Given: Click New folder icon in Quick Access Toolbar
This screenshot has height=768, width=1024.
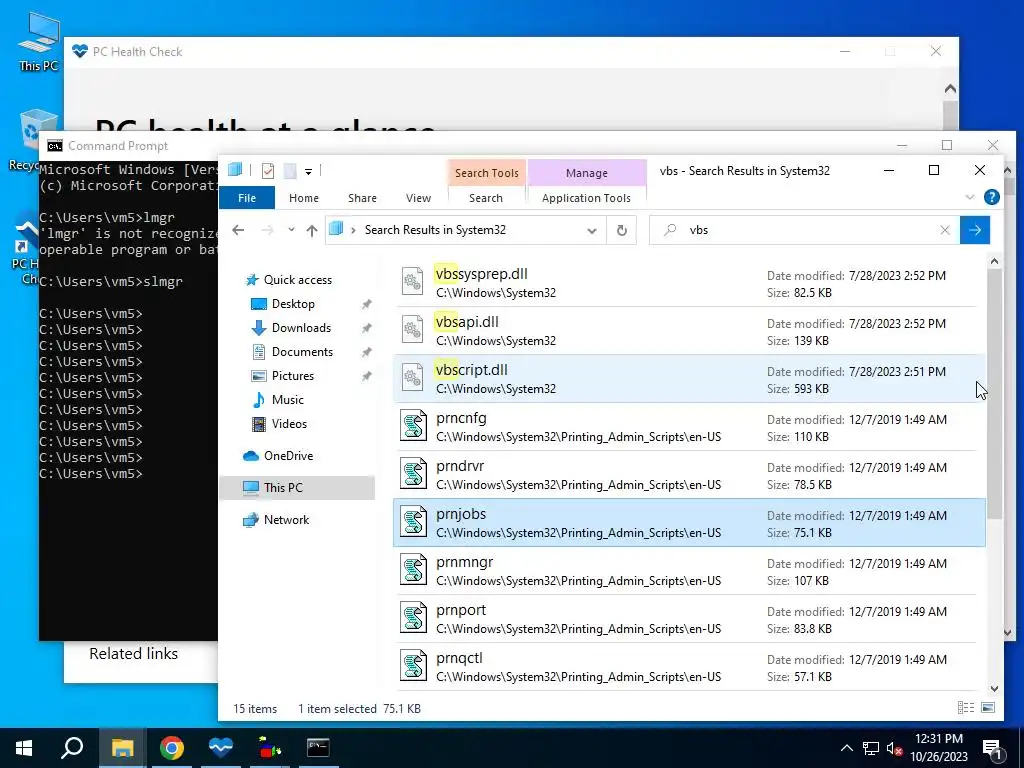Looking at the screenshot, I should coord(290,171).
